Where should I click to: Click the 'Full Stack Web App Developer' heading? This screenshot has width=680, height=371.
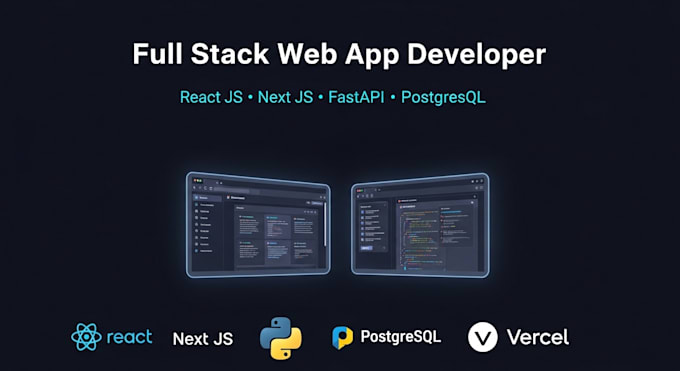click(339, 54)
